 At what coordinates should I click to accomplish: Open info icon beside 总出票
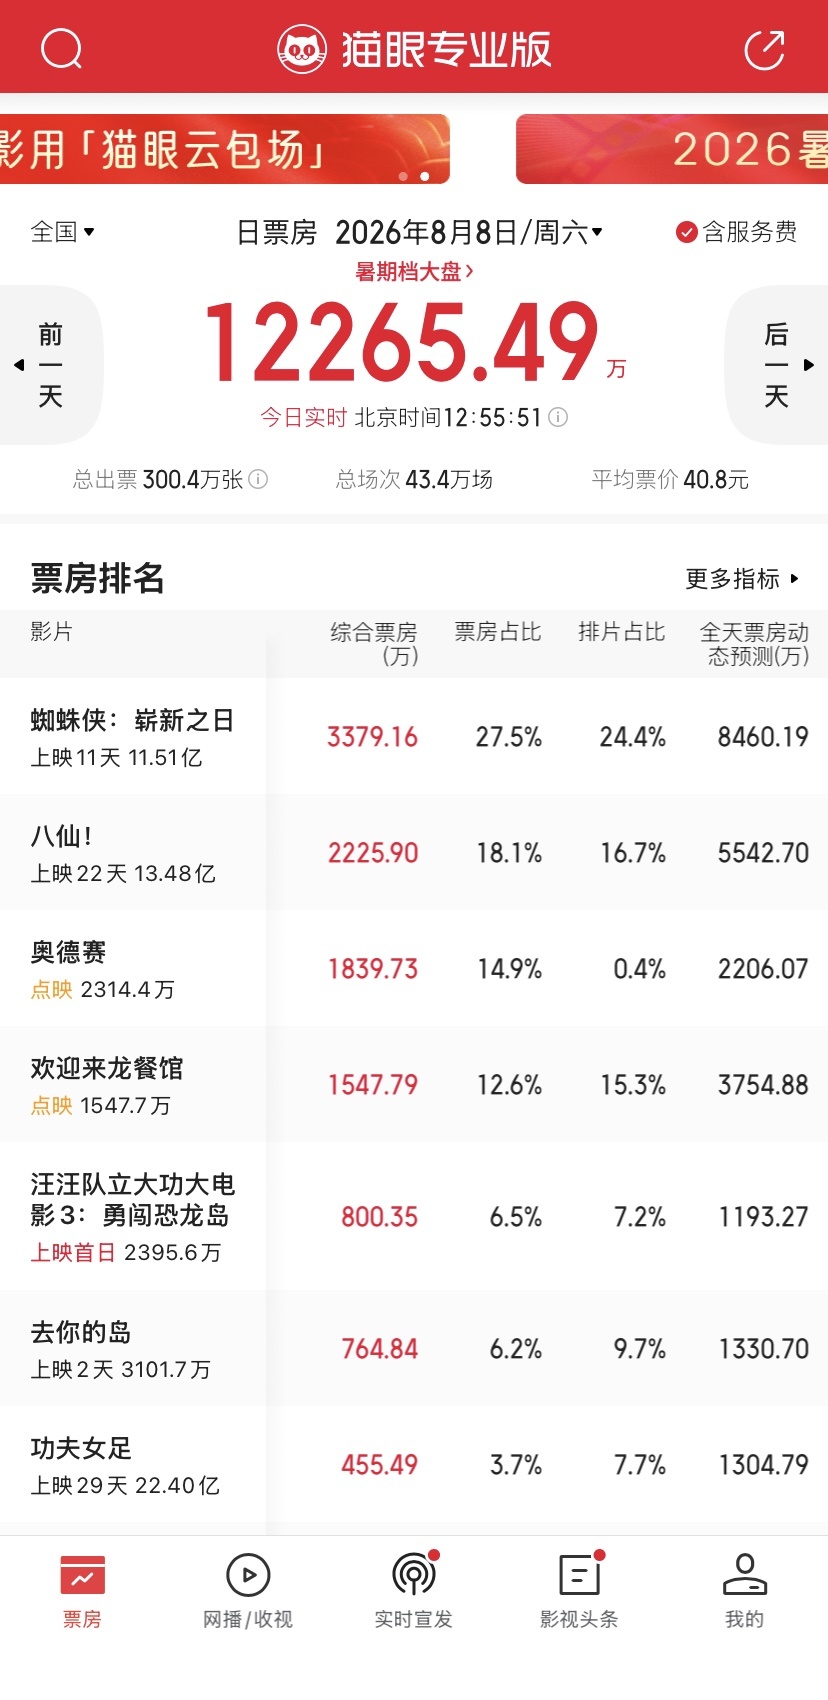(x=258, y=479)
